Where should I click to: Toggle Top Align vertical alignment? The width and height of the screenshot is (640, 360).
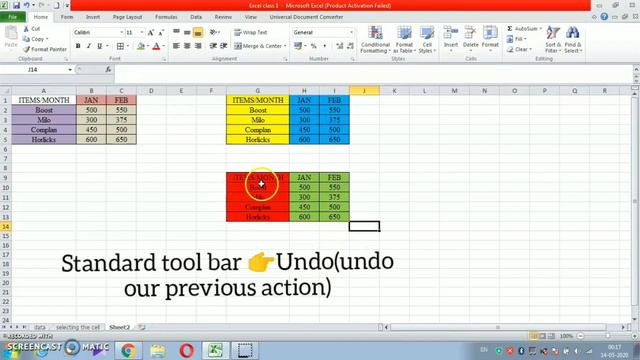point(176,32)
